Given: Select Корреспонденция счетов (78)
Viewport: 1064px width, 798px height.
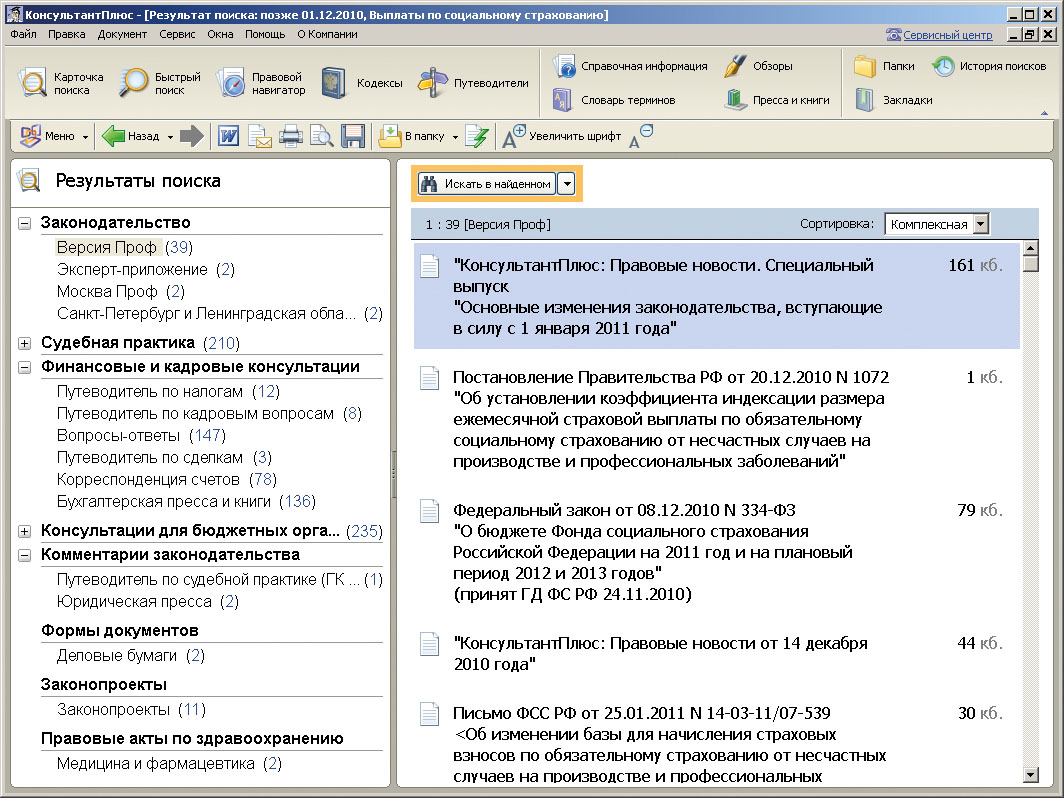Looking at the screenshot, I should point(166,479).
